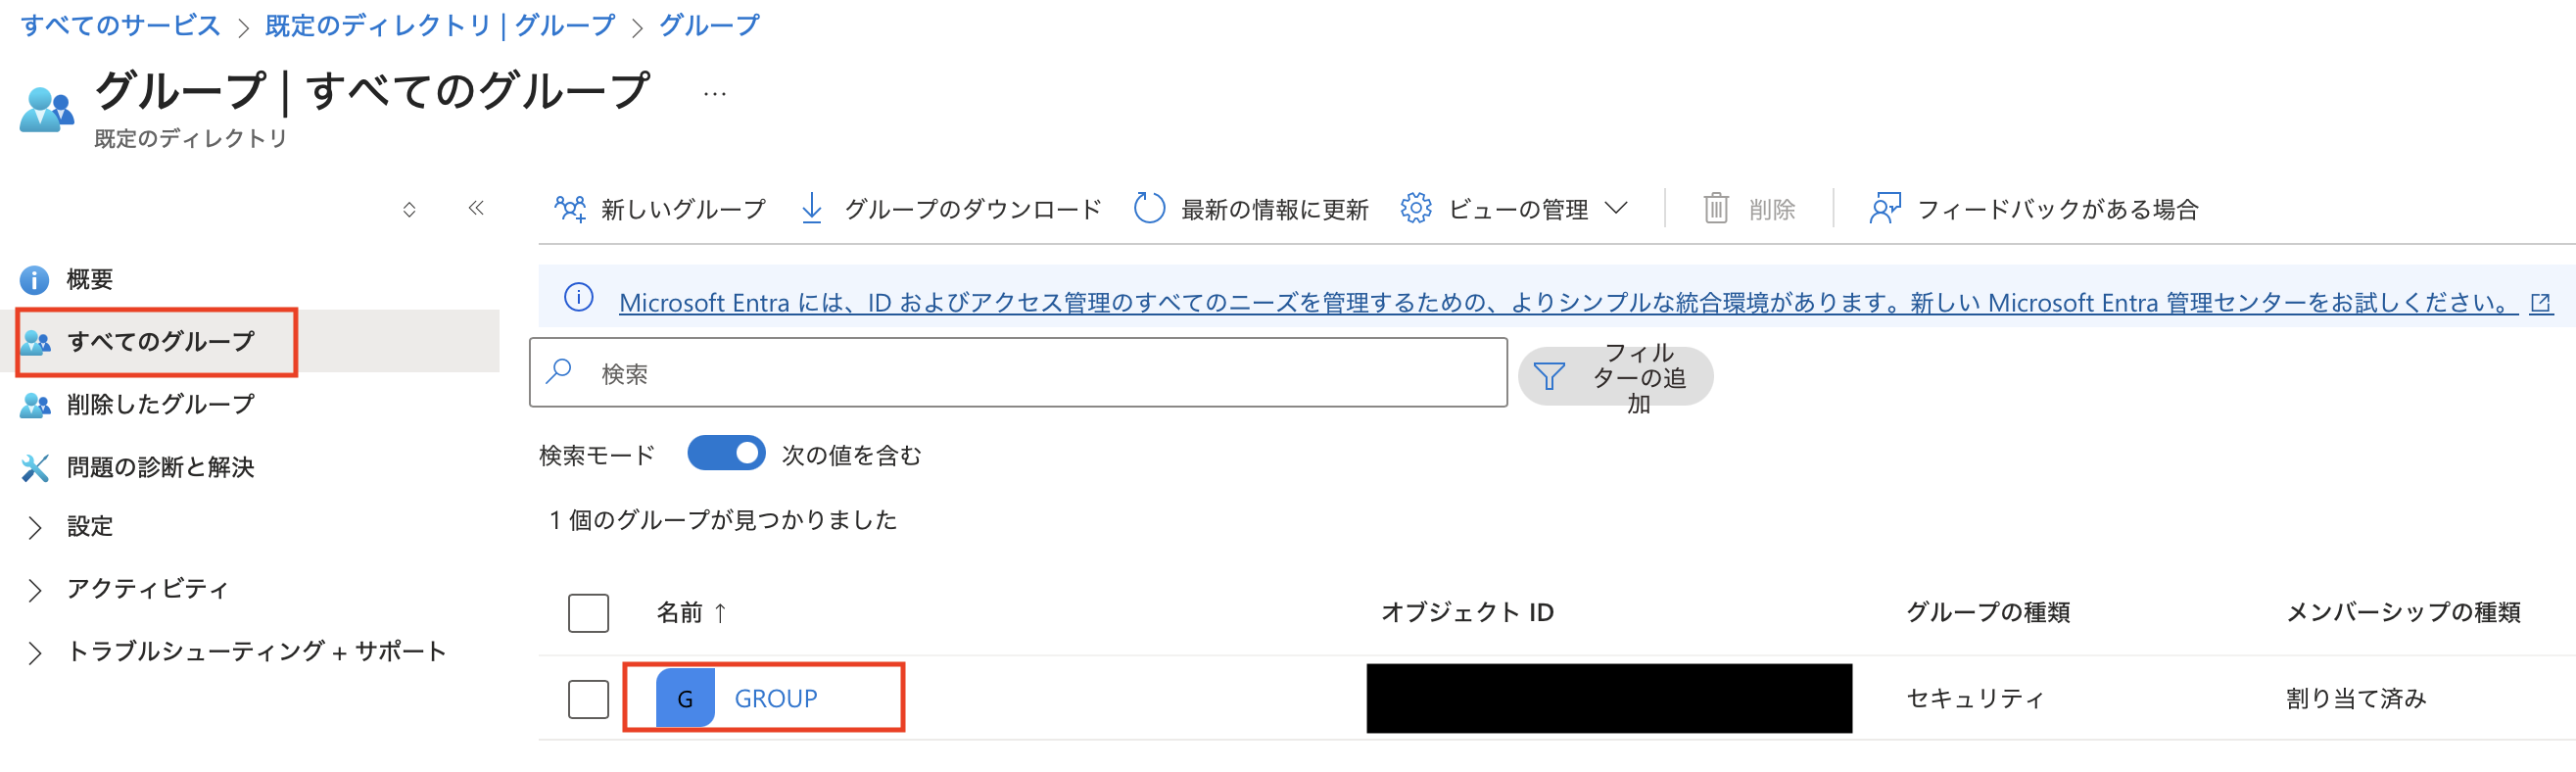Collapse the sidebar with the double-chevron icon
The width and height of the screenshot is (2576, 772).
[x=475, y=208]
